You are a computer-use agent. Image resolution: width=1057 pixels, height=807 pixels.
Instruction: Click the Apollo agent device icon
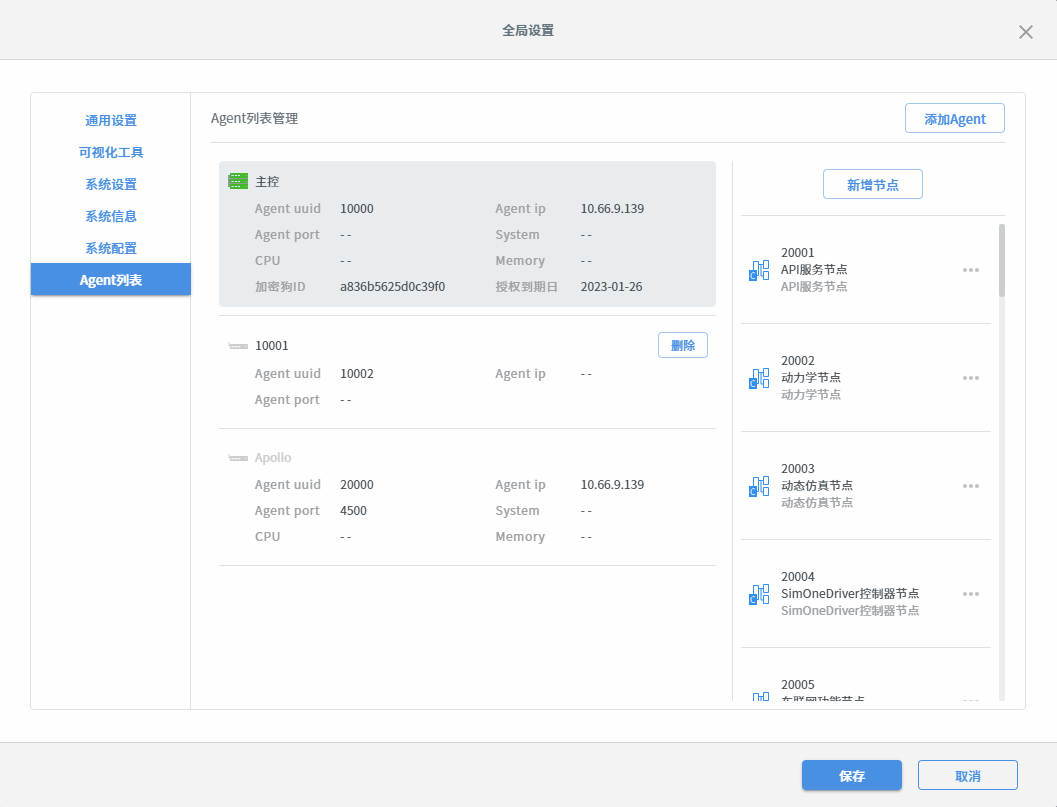(x=237, y=458)
